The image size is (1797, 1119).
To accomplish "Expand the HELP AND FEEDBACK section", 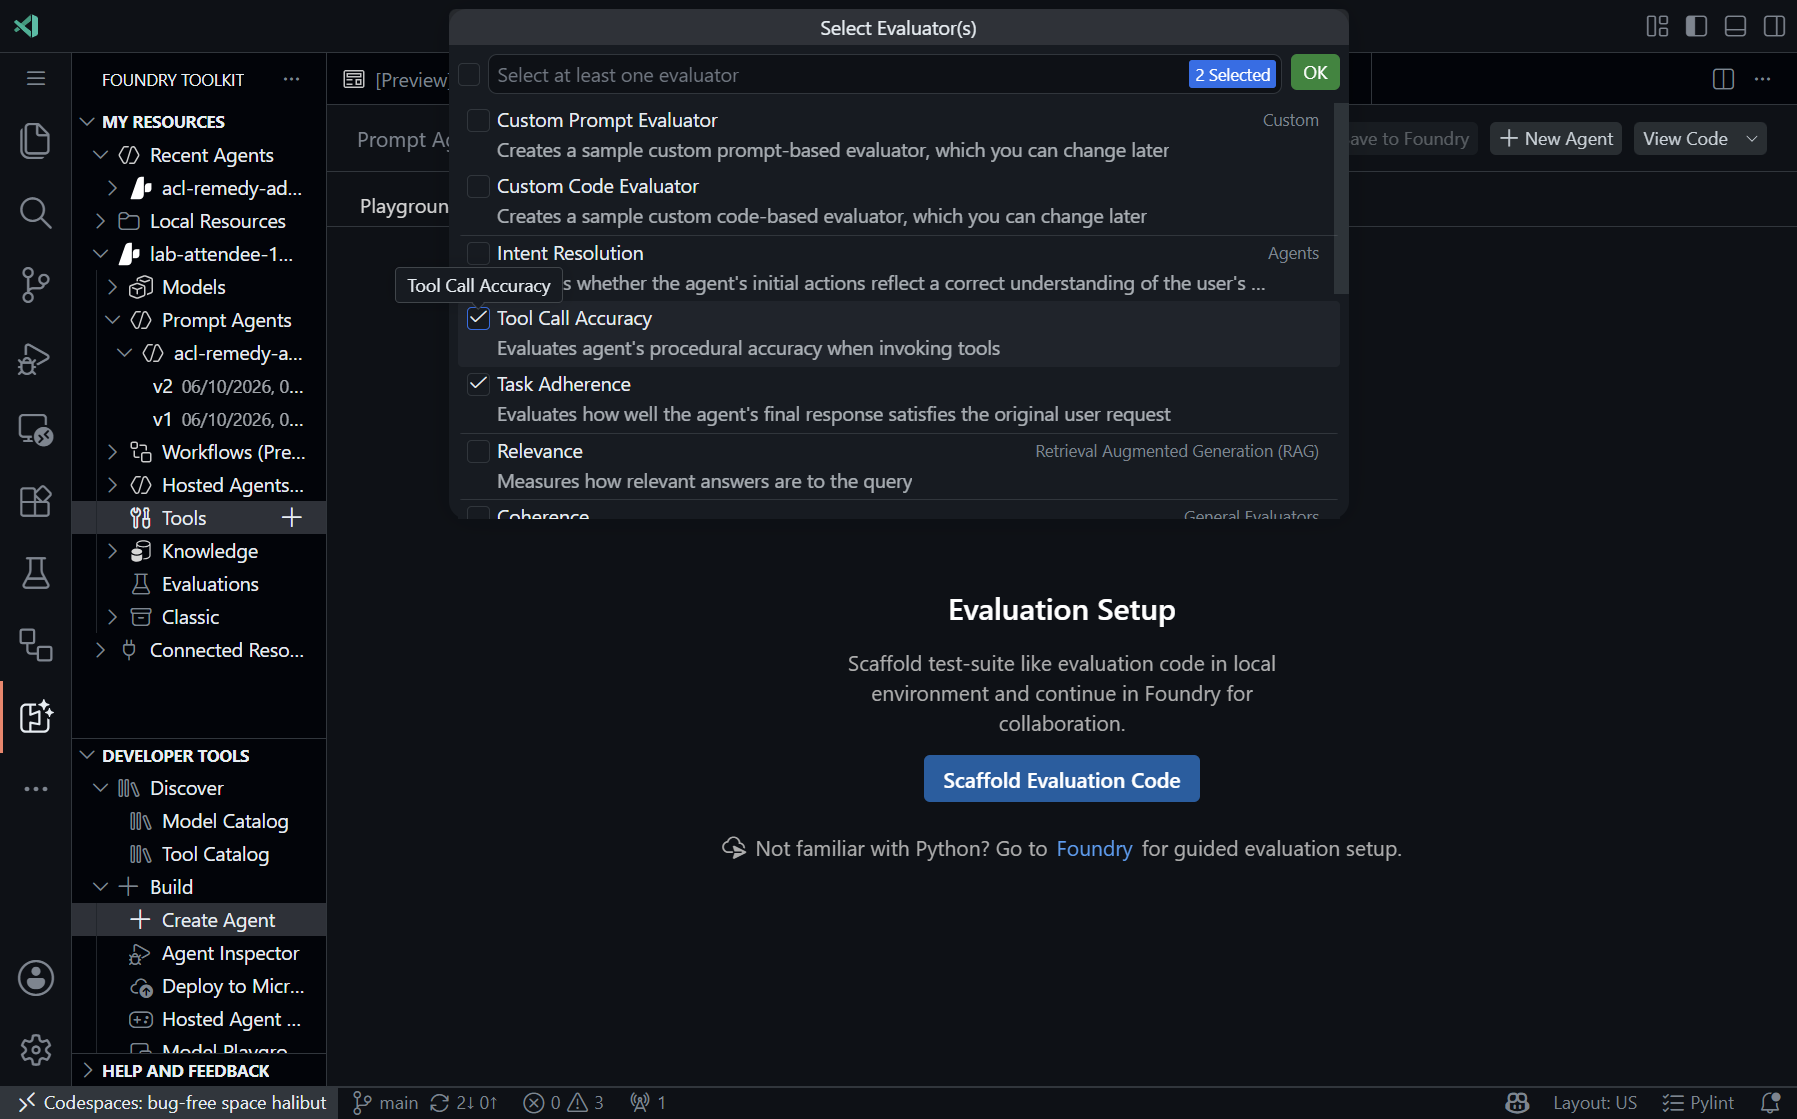I will 88,1070.
